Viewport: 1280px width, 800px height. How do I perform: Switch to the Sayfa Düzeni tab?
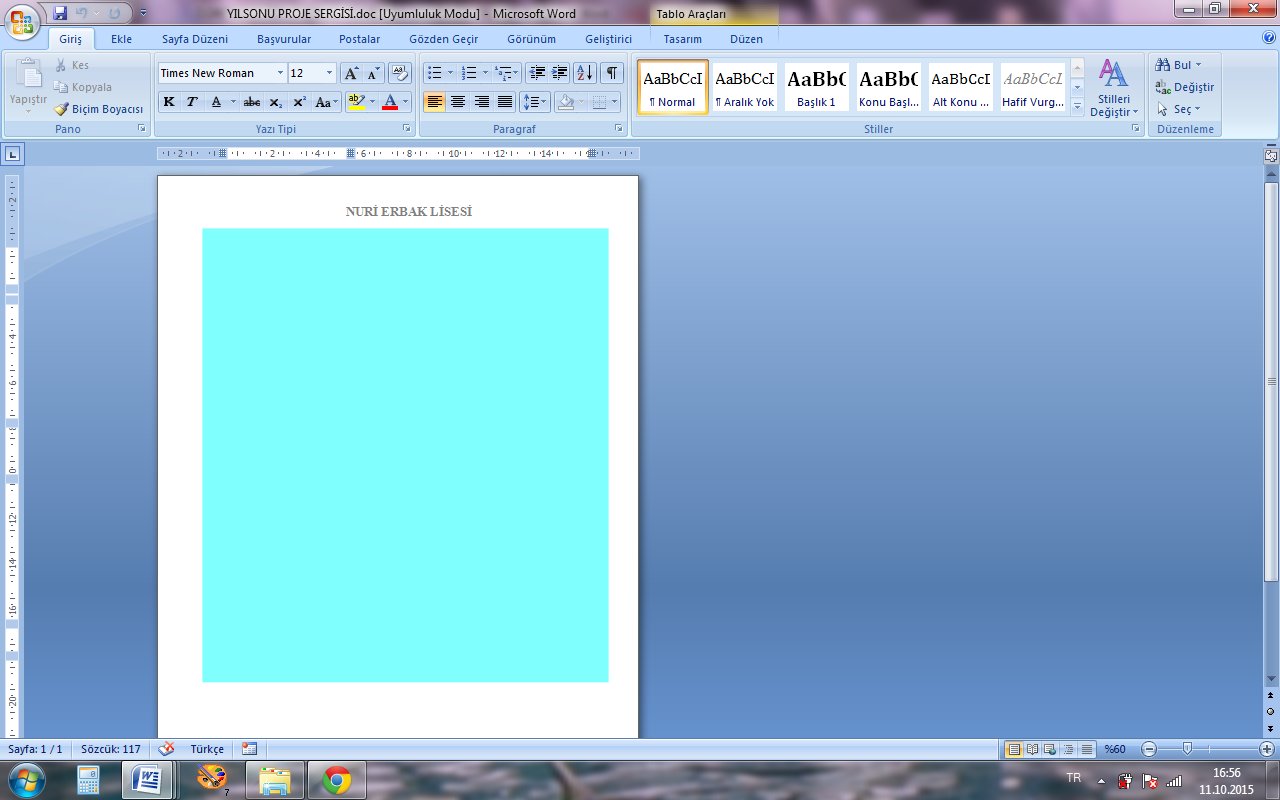pos(195,39)
